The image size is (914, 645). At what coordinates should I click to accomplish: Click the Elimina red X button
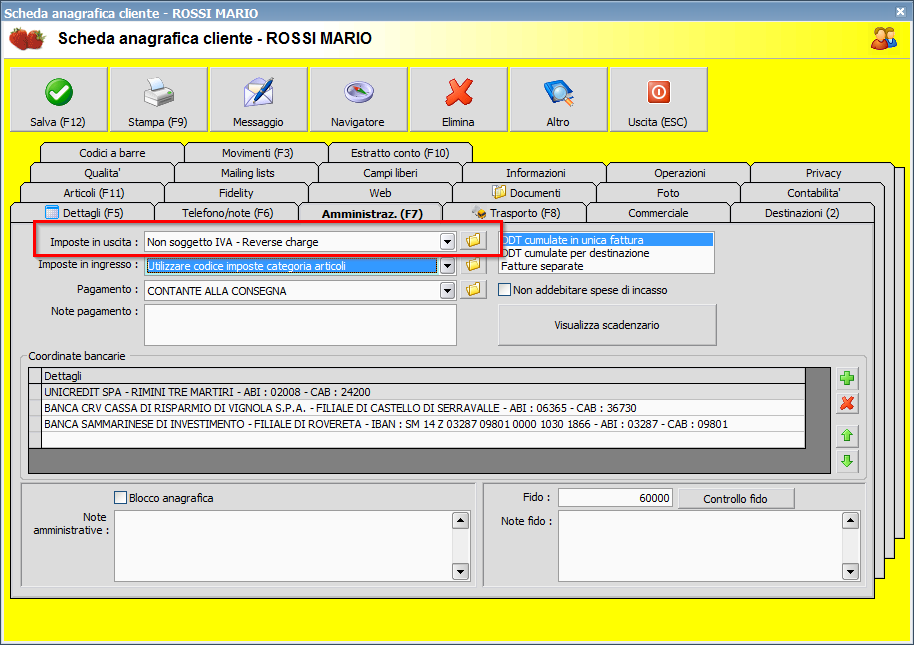pyautogui.click(x=459, y=100)
